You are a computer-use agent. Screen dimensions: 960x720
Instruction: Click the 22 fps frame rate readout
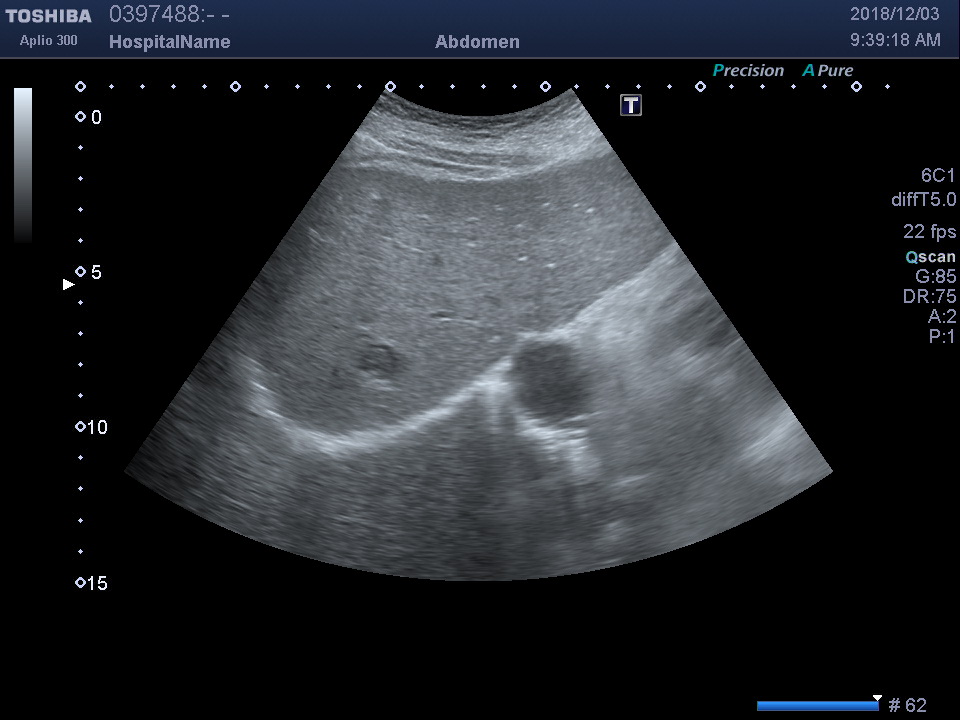click(929, 231)
